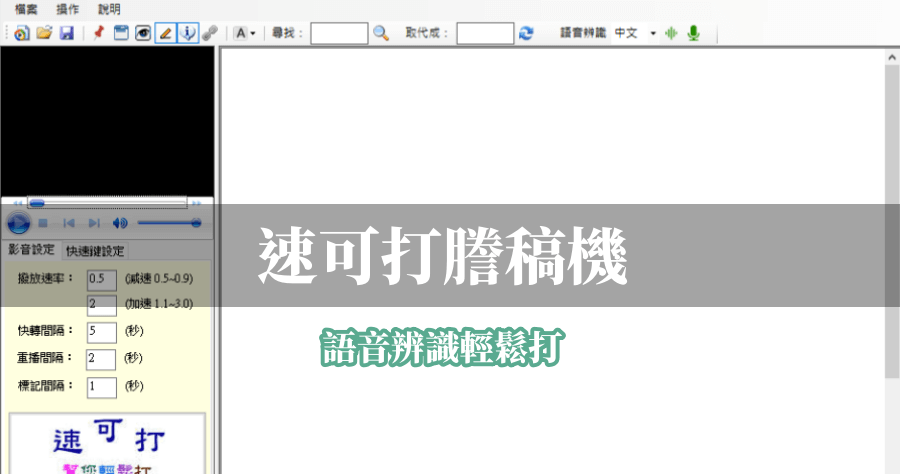The image size is (900, 474).
Task: Open media file icon in toolbar
Action: [x=22, y=33]
